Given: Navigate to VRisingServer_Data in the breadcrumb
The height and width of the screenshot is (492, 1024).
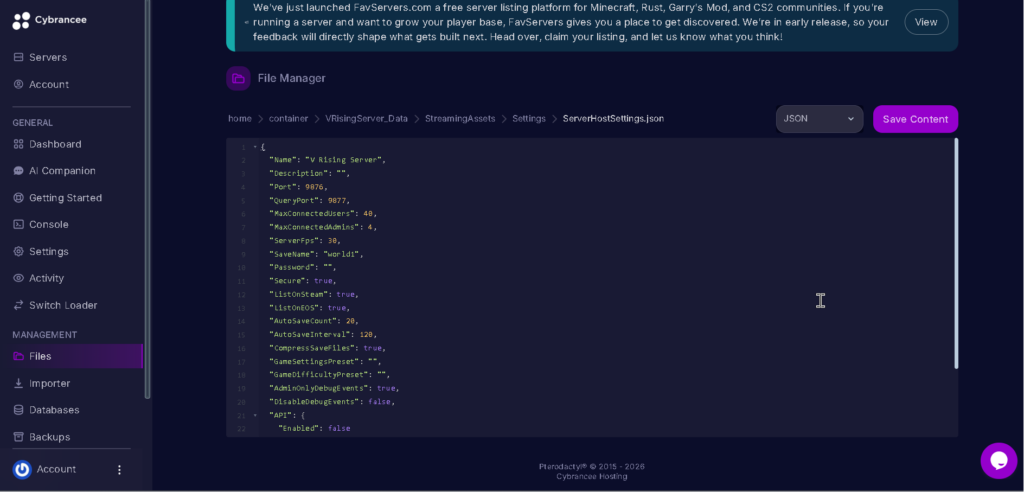Looking at the screenshot, I should pyautogui.click(x=366, y=119).
